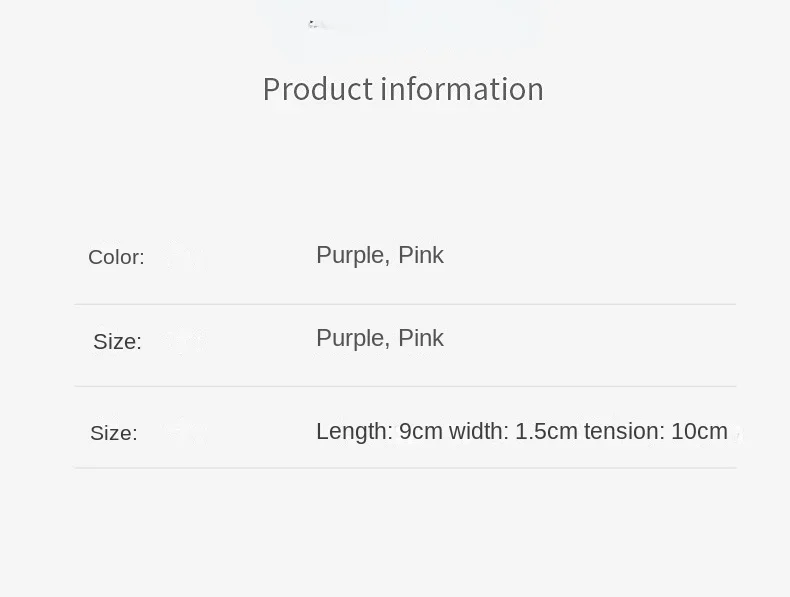Click the "Color:" row label
The height and width of the screenshot is (597, 790).
point(116,257)
